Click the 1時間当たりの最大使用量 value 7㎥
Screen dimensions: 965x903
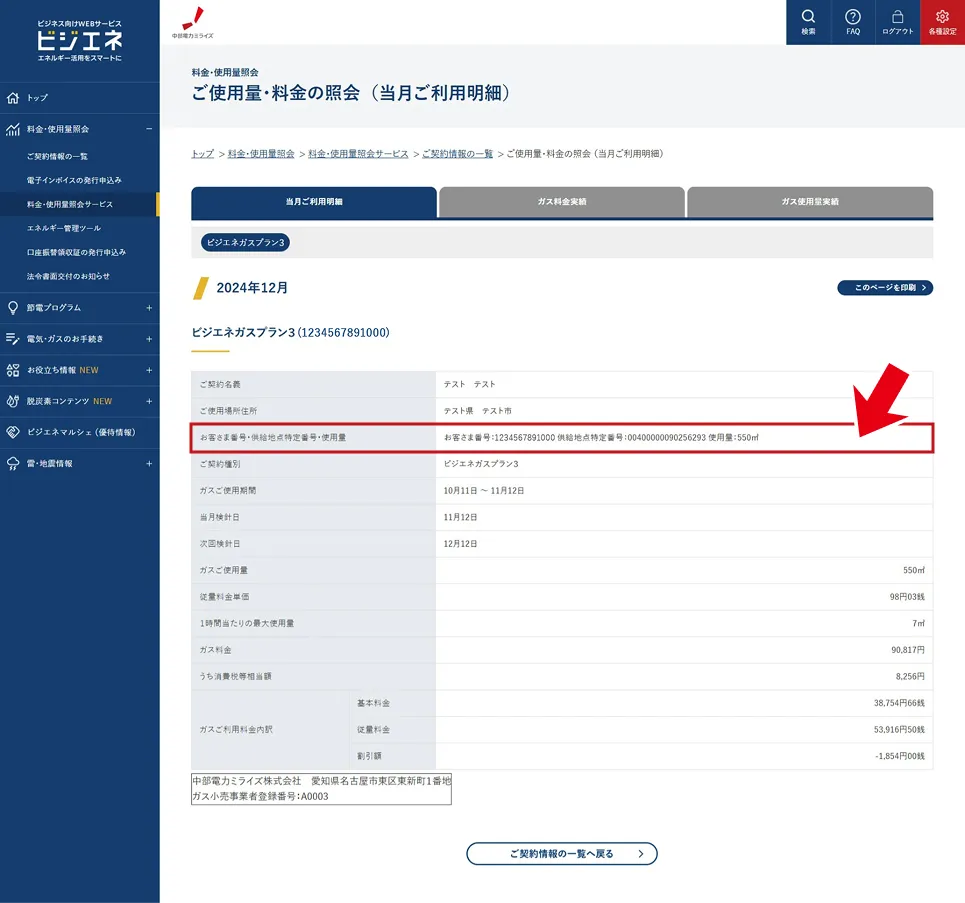tap(918, 624)
